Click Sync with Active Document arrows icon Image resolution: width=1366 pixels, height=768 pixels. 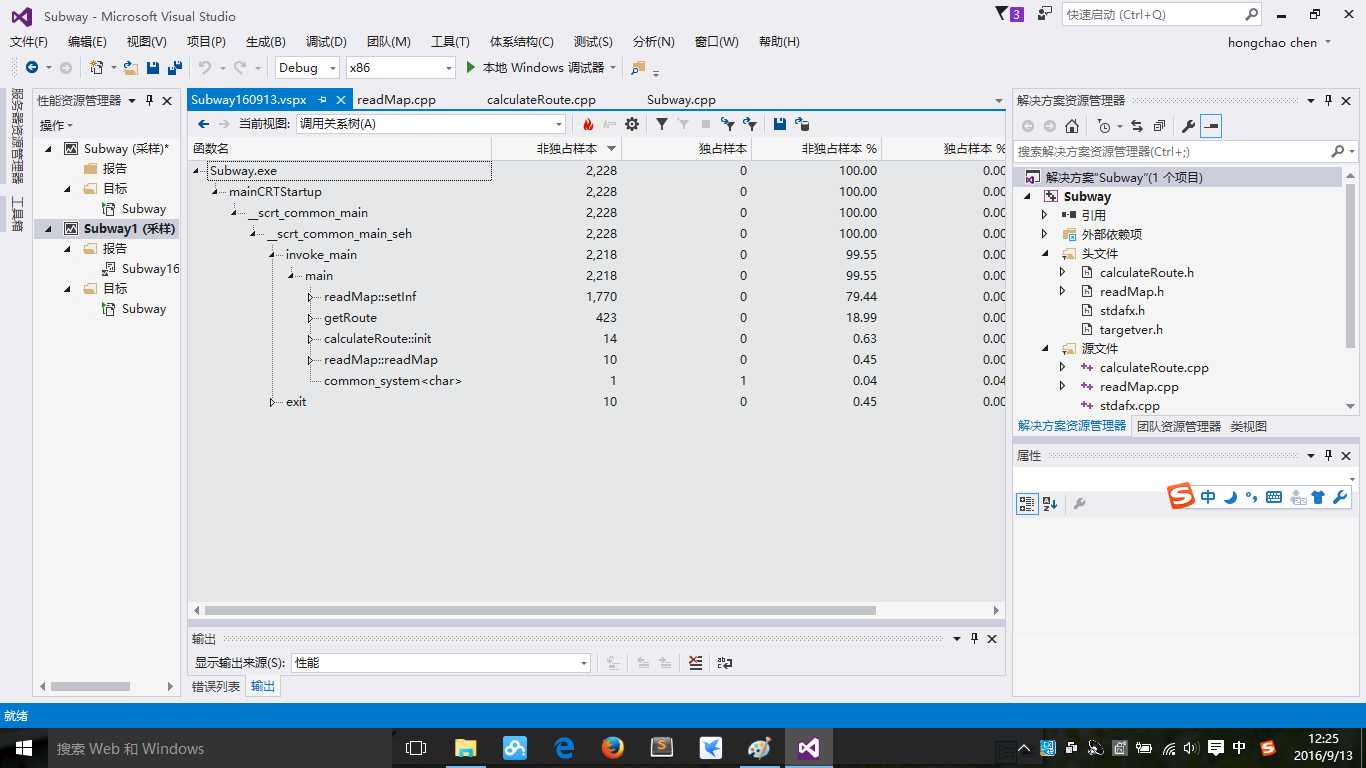point(1137,126)
